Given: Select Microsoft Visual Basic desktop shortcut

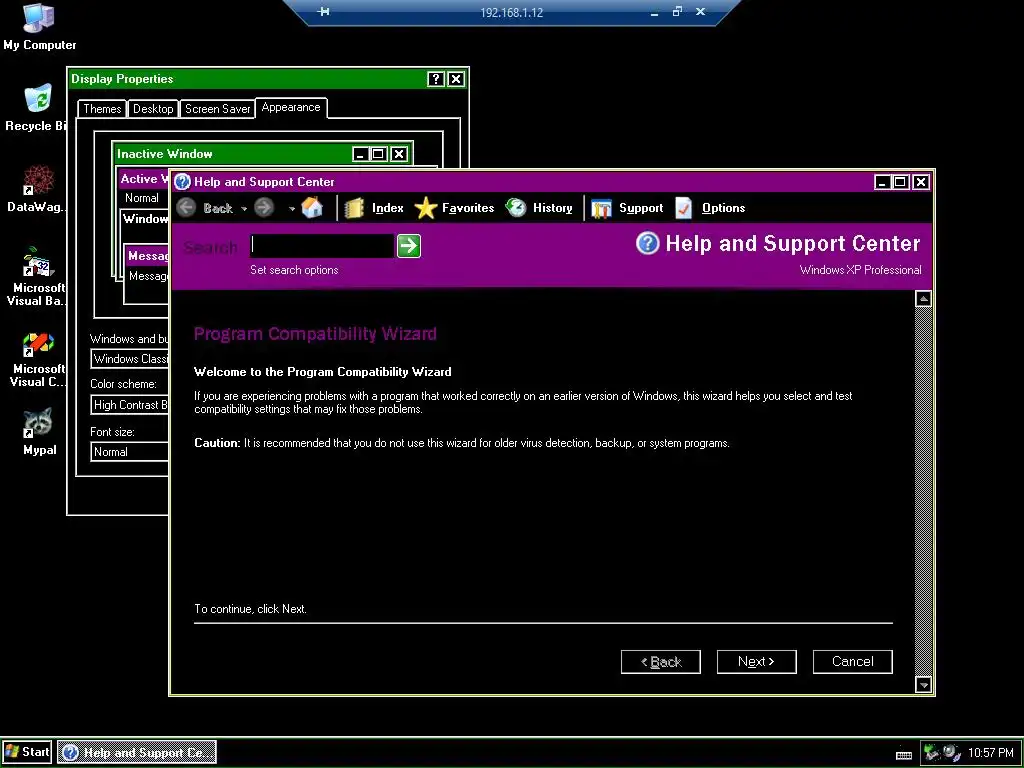Looking at the screenshot, I should pos(36,276).
